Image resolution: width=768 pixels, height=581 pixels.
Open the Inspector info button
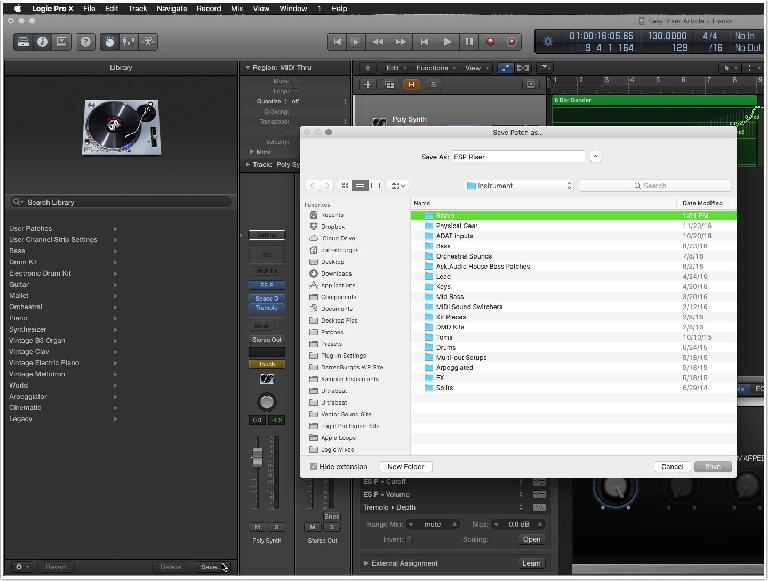[42, 42]
